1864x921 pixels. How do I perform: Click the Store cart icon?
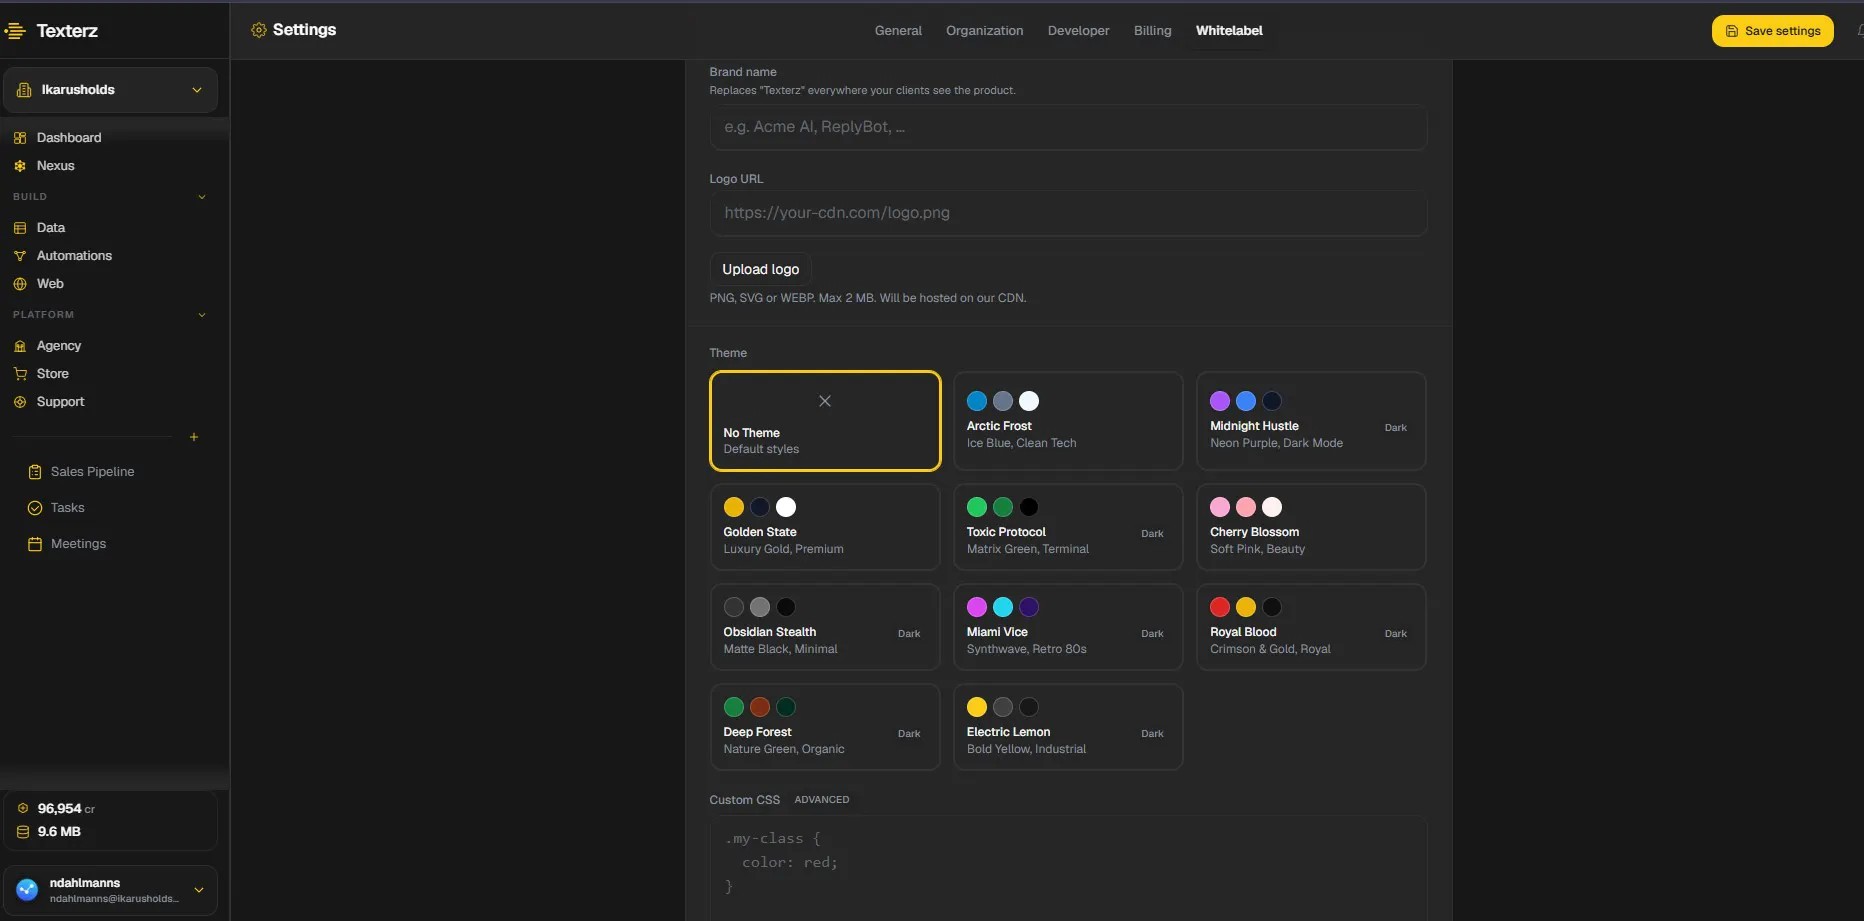(20, 374)
